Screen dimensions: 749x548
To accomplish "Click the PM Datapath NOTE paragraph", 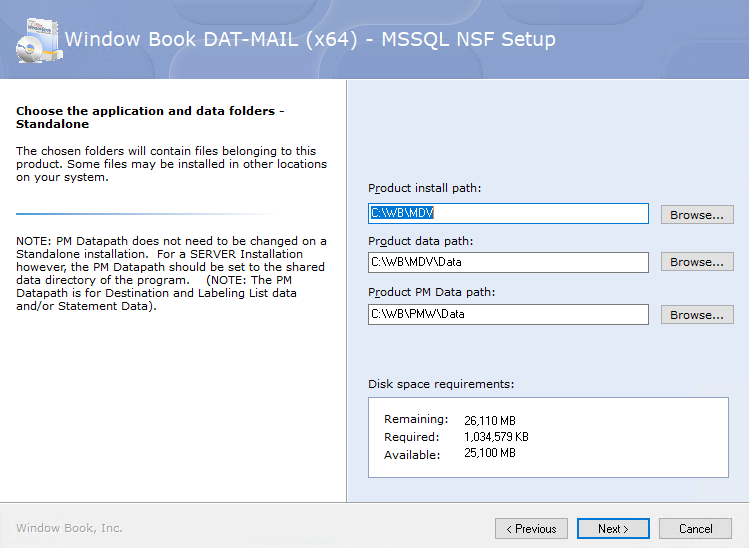I will [x=171, y=273].
